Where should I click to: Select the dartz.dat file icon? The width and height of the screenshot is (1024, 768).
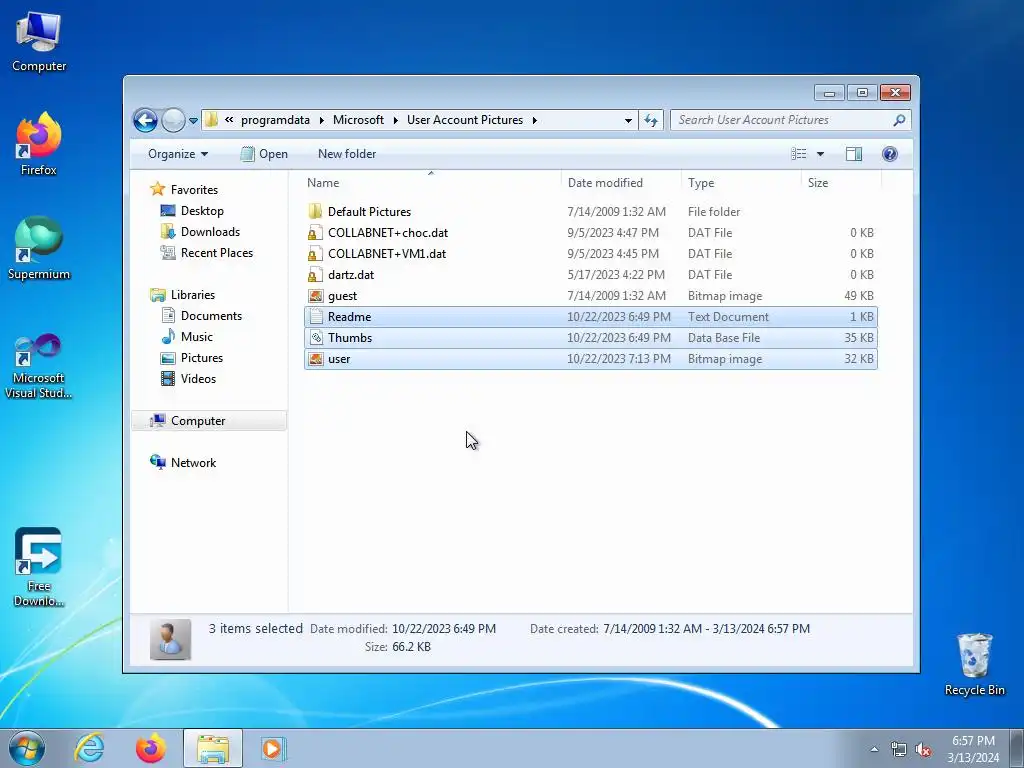(x=315, y=275)
